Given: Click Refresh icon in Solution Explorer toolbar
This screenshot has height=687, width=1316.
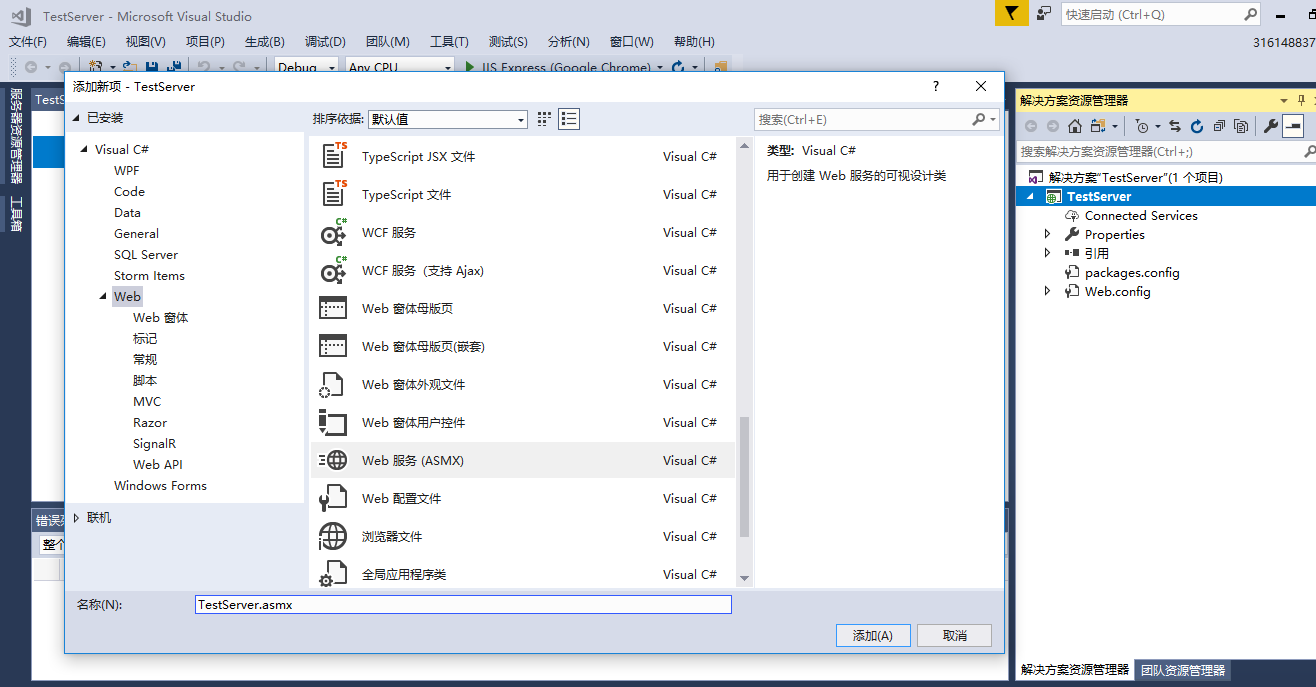Looking at the screenshot, I should [1197, 126].
